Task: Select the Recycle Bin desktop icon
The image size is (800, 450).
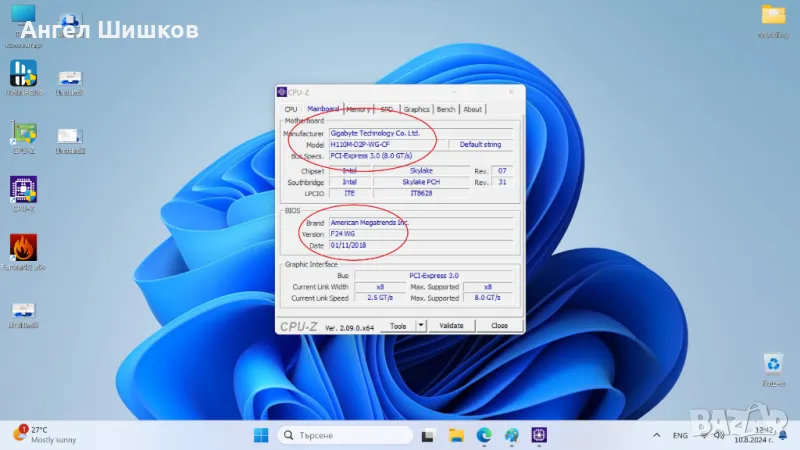Action: click(773, 366)
